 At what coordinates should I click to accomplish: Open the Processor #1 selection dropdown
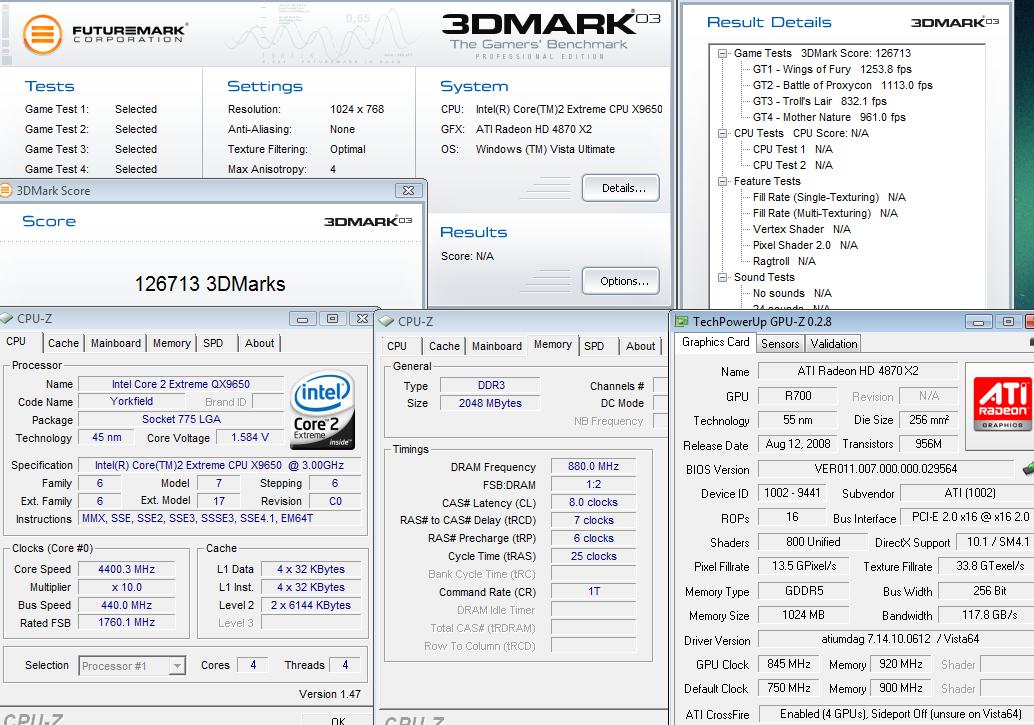tap(177, 666)
